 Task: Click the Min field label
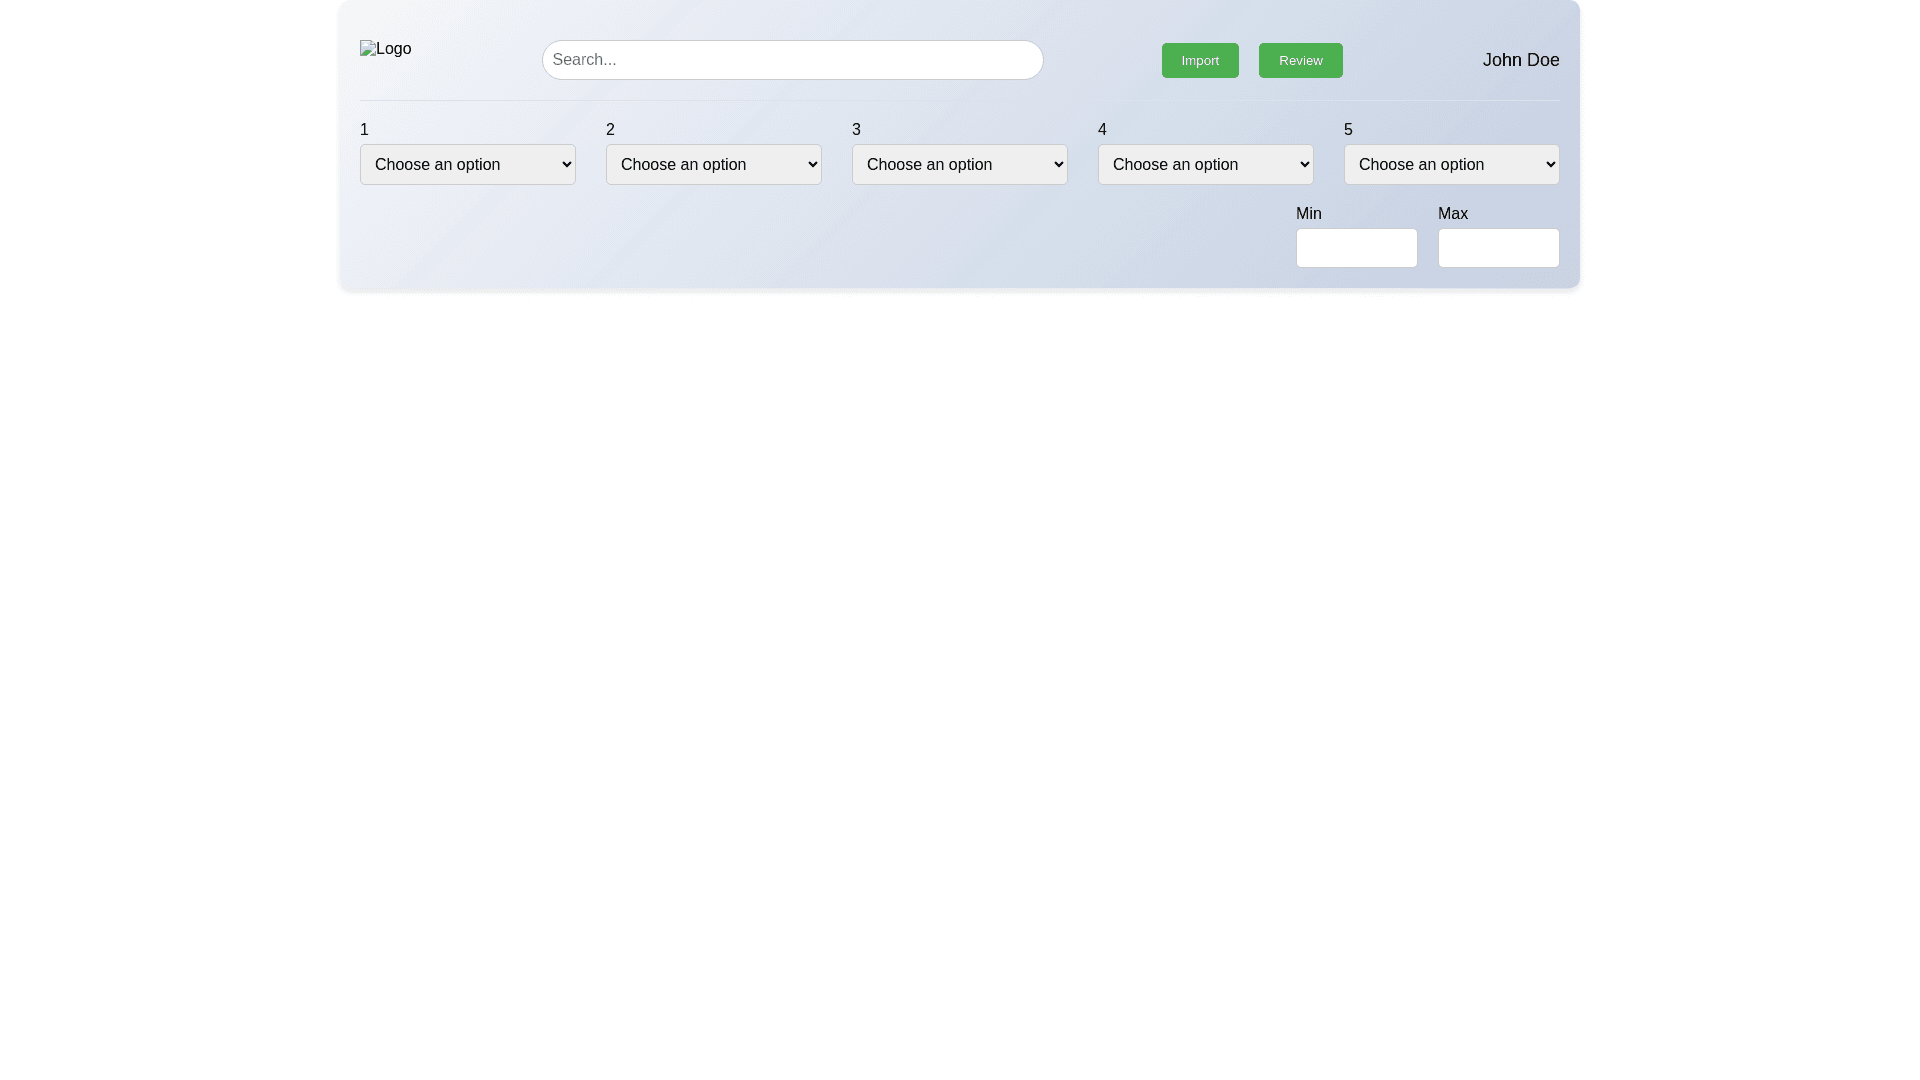coord(1308,214)
